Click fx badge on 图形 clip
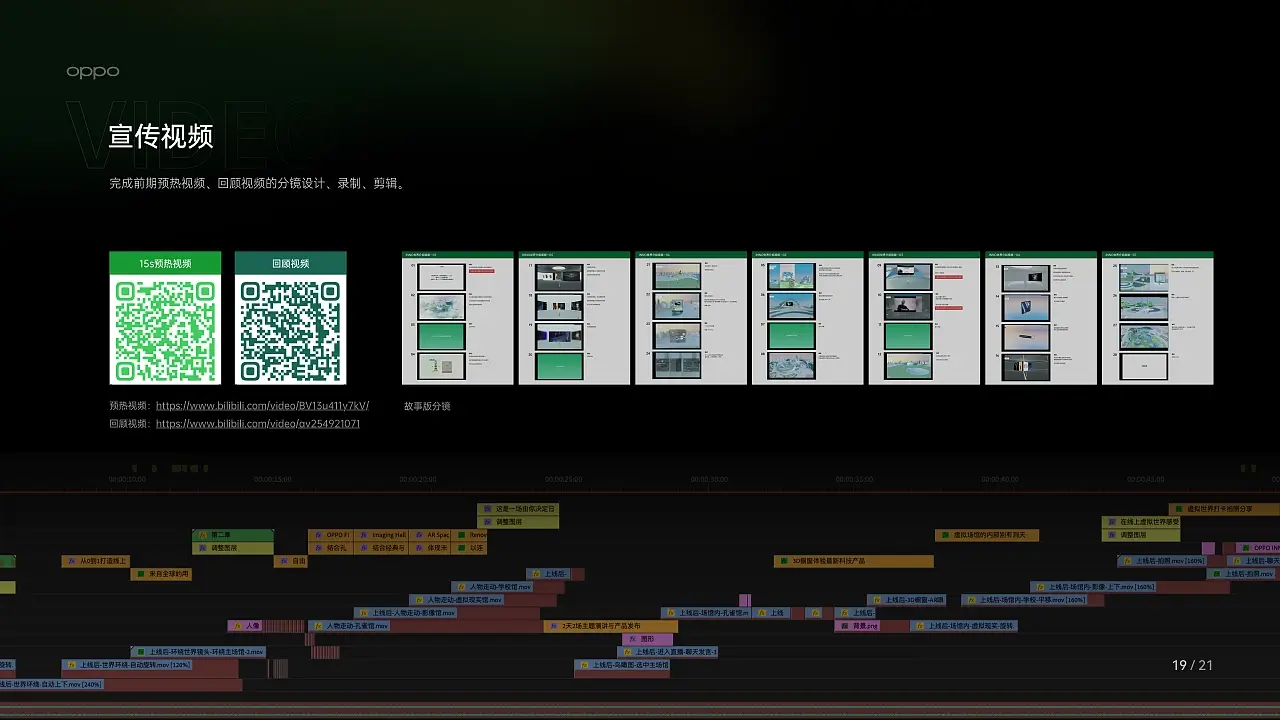 click(632, 639)
